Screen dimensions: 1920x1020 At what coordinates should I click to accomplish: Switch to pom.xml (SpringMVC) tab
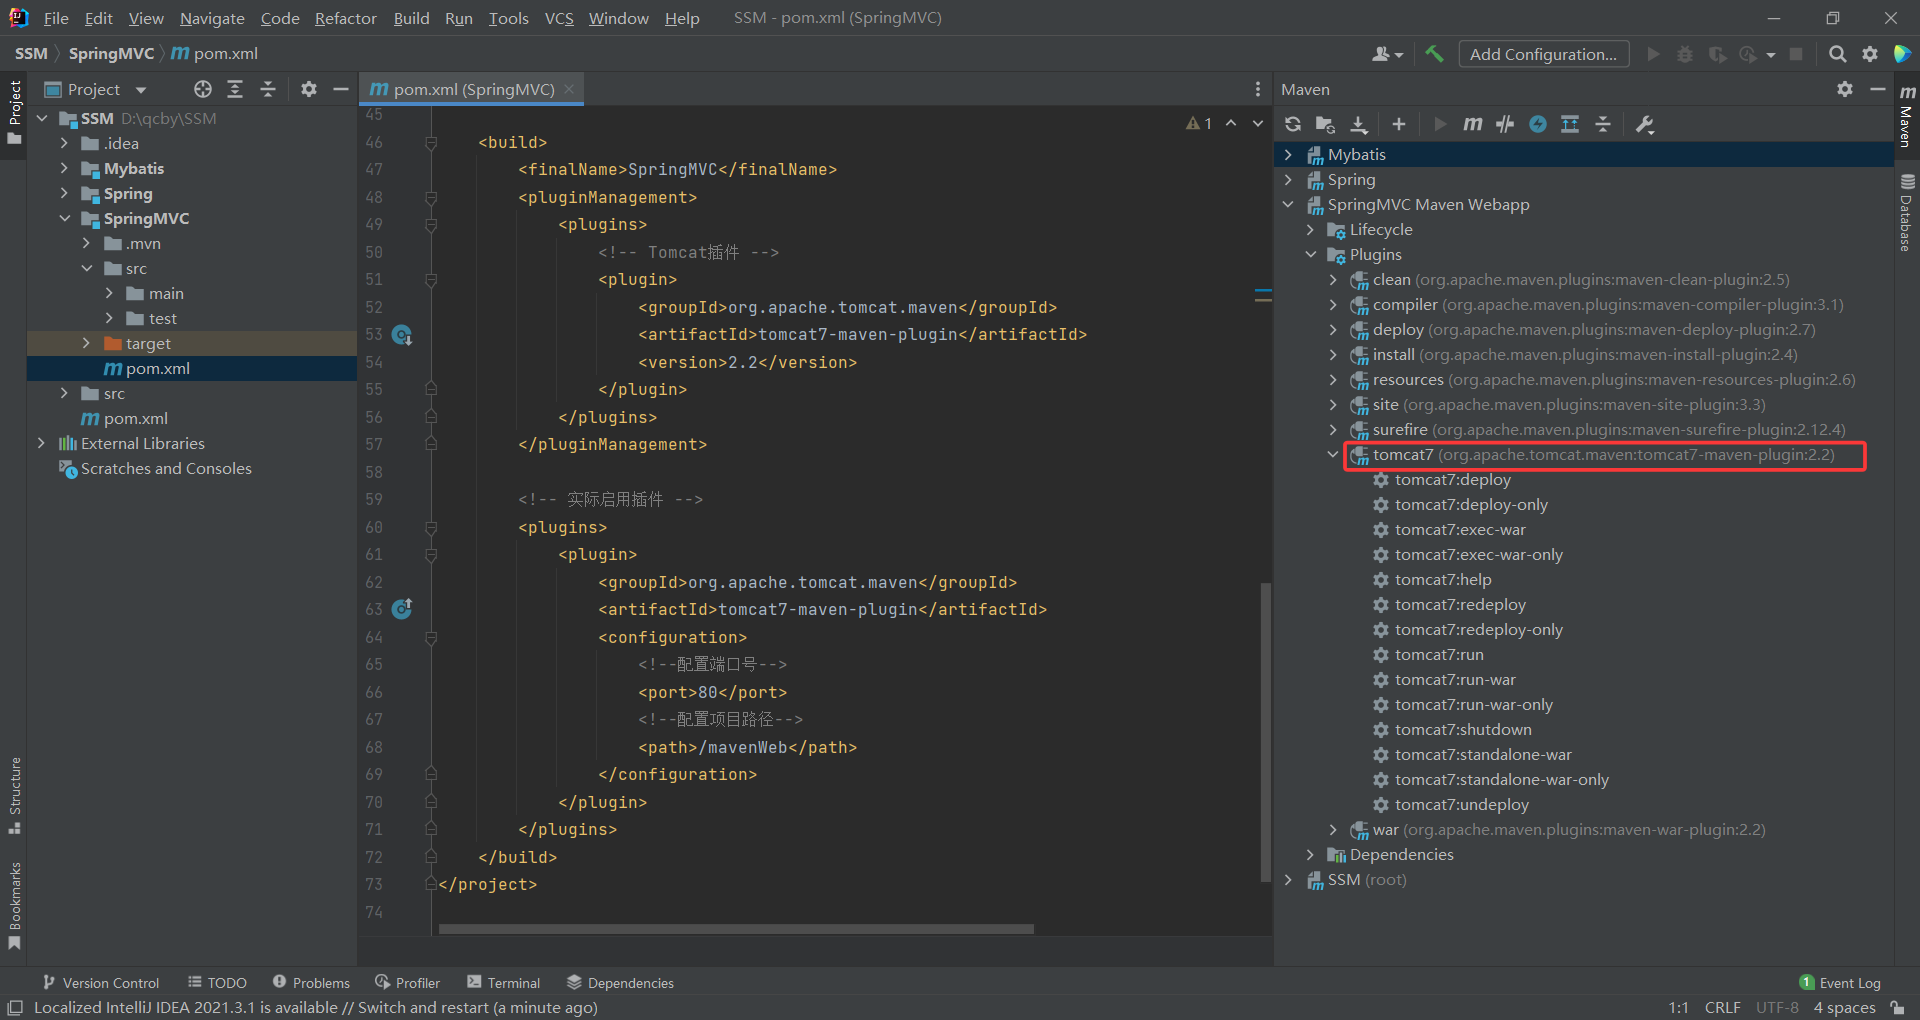coord(472,89)
